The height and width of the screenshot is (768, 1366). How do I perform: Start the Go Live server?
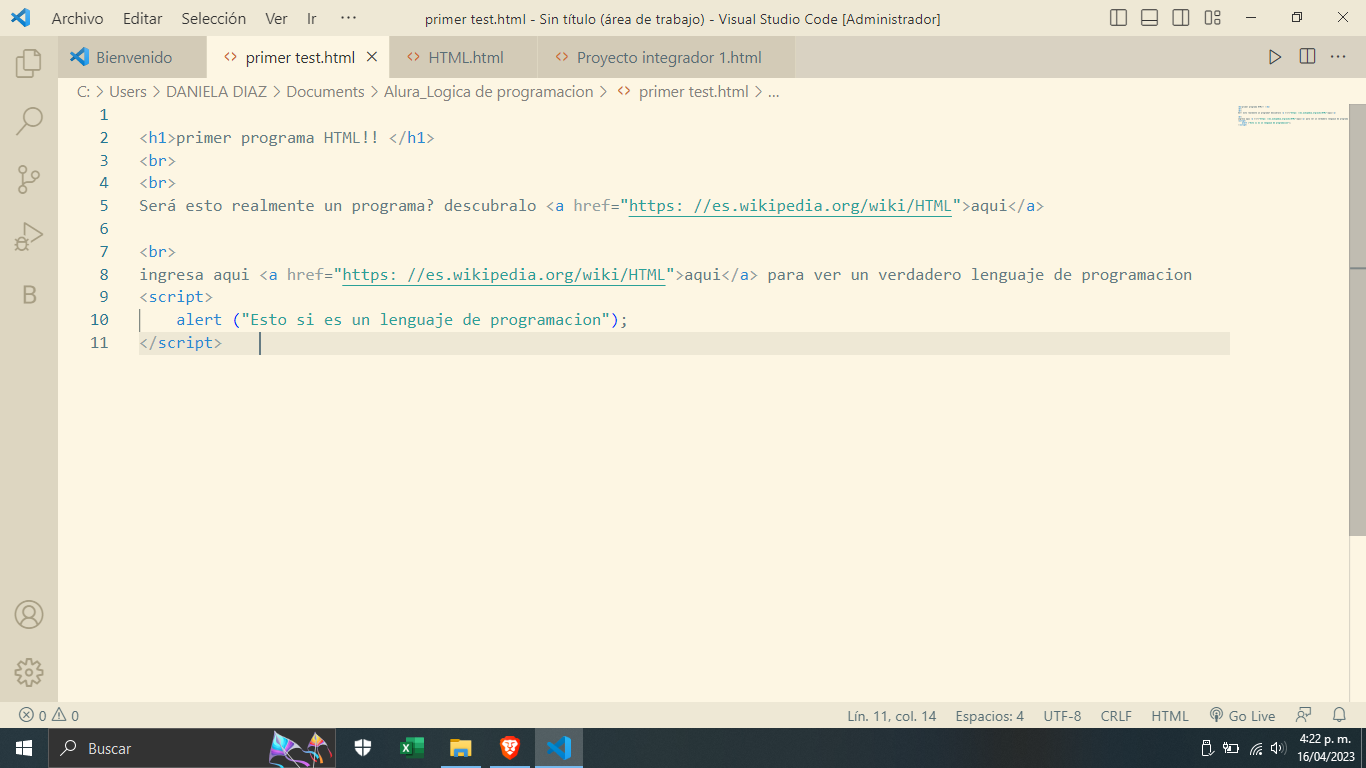[x=1242, y=715]
